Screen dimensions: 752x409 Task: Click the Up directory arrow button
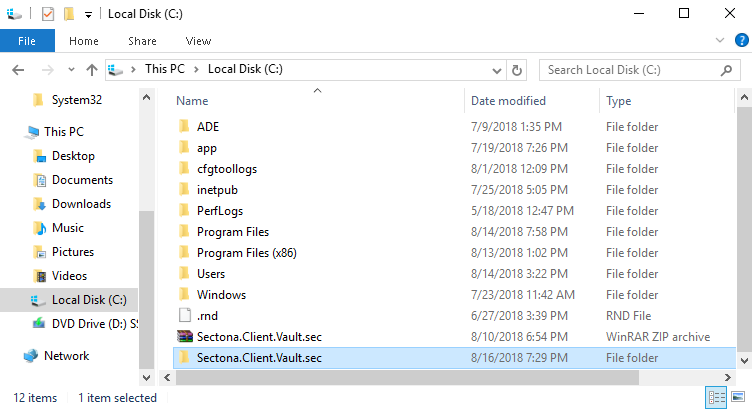pyautogui.click(x=92, y=70)
